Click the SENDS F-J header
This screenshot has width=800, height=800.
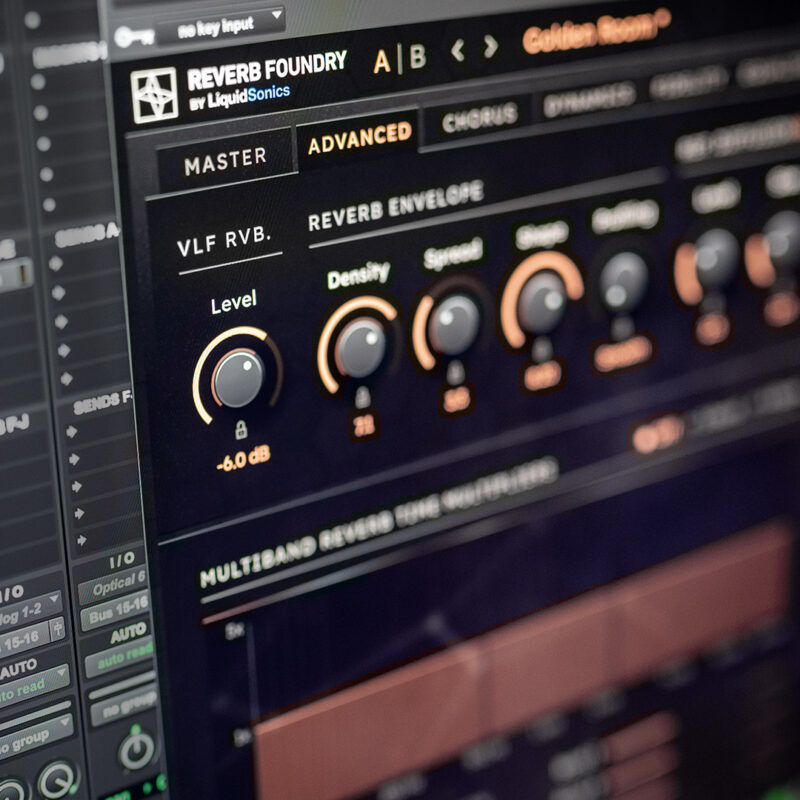tap(101, 404)
